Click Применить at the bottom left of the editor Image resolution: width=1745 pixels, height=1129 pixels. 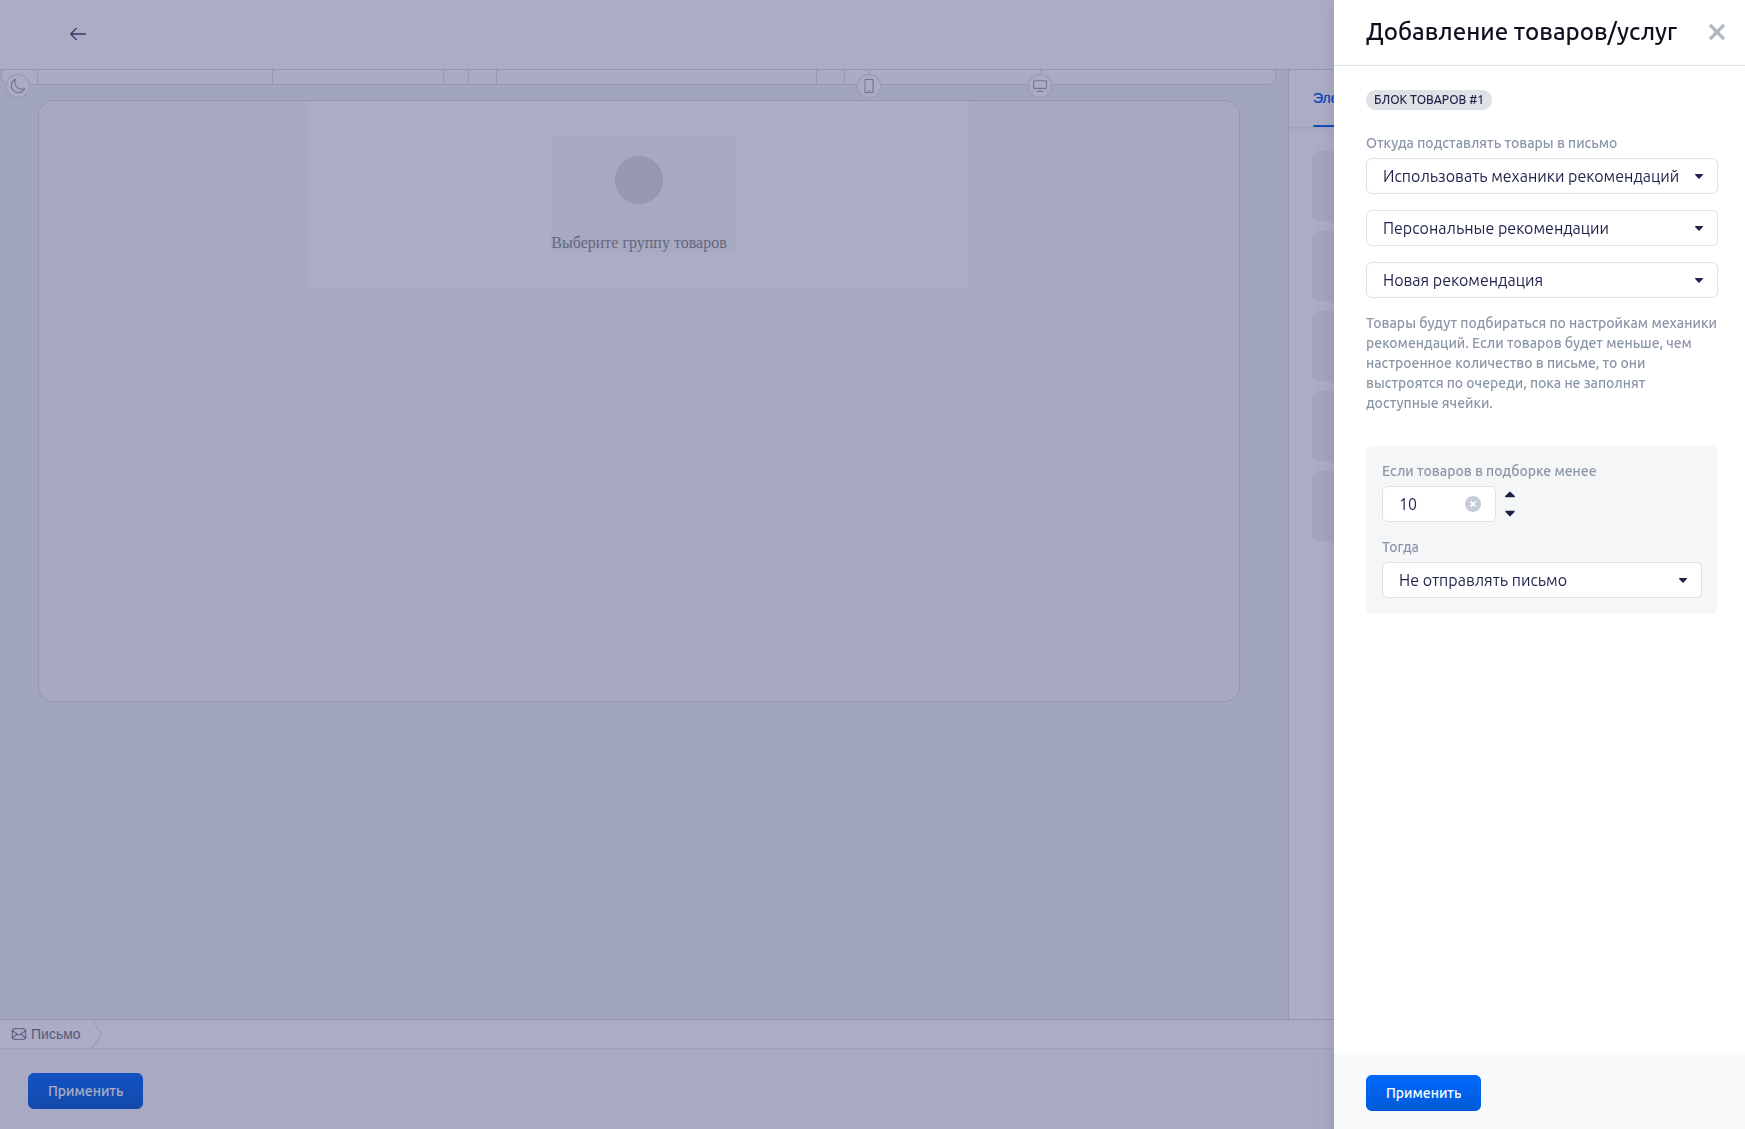click(x=85, y=1091)
